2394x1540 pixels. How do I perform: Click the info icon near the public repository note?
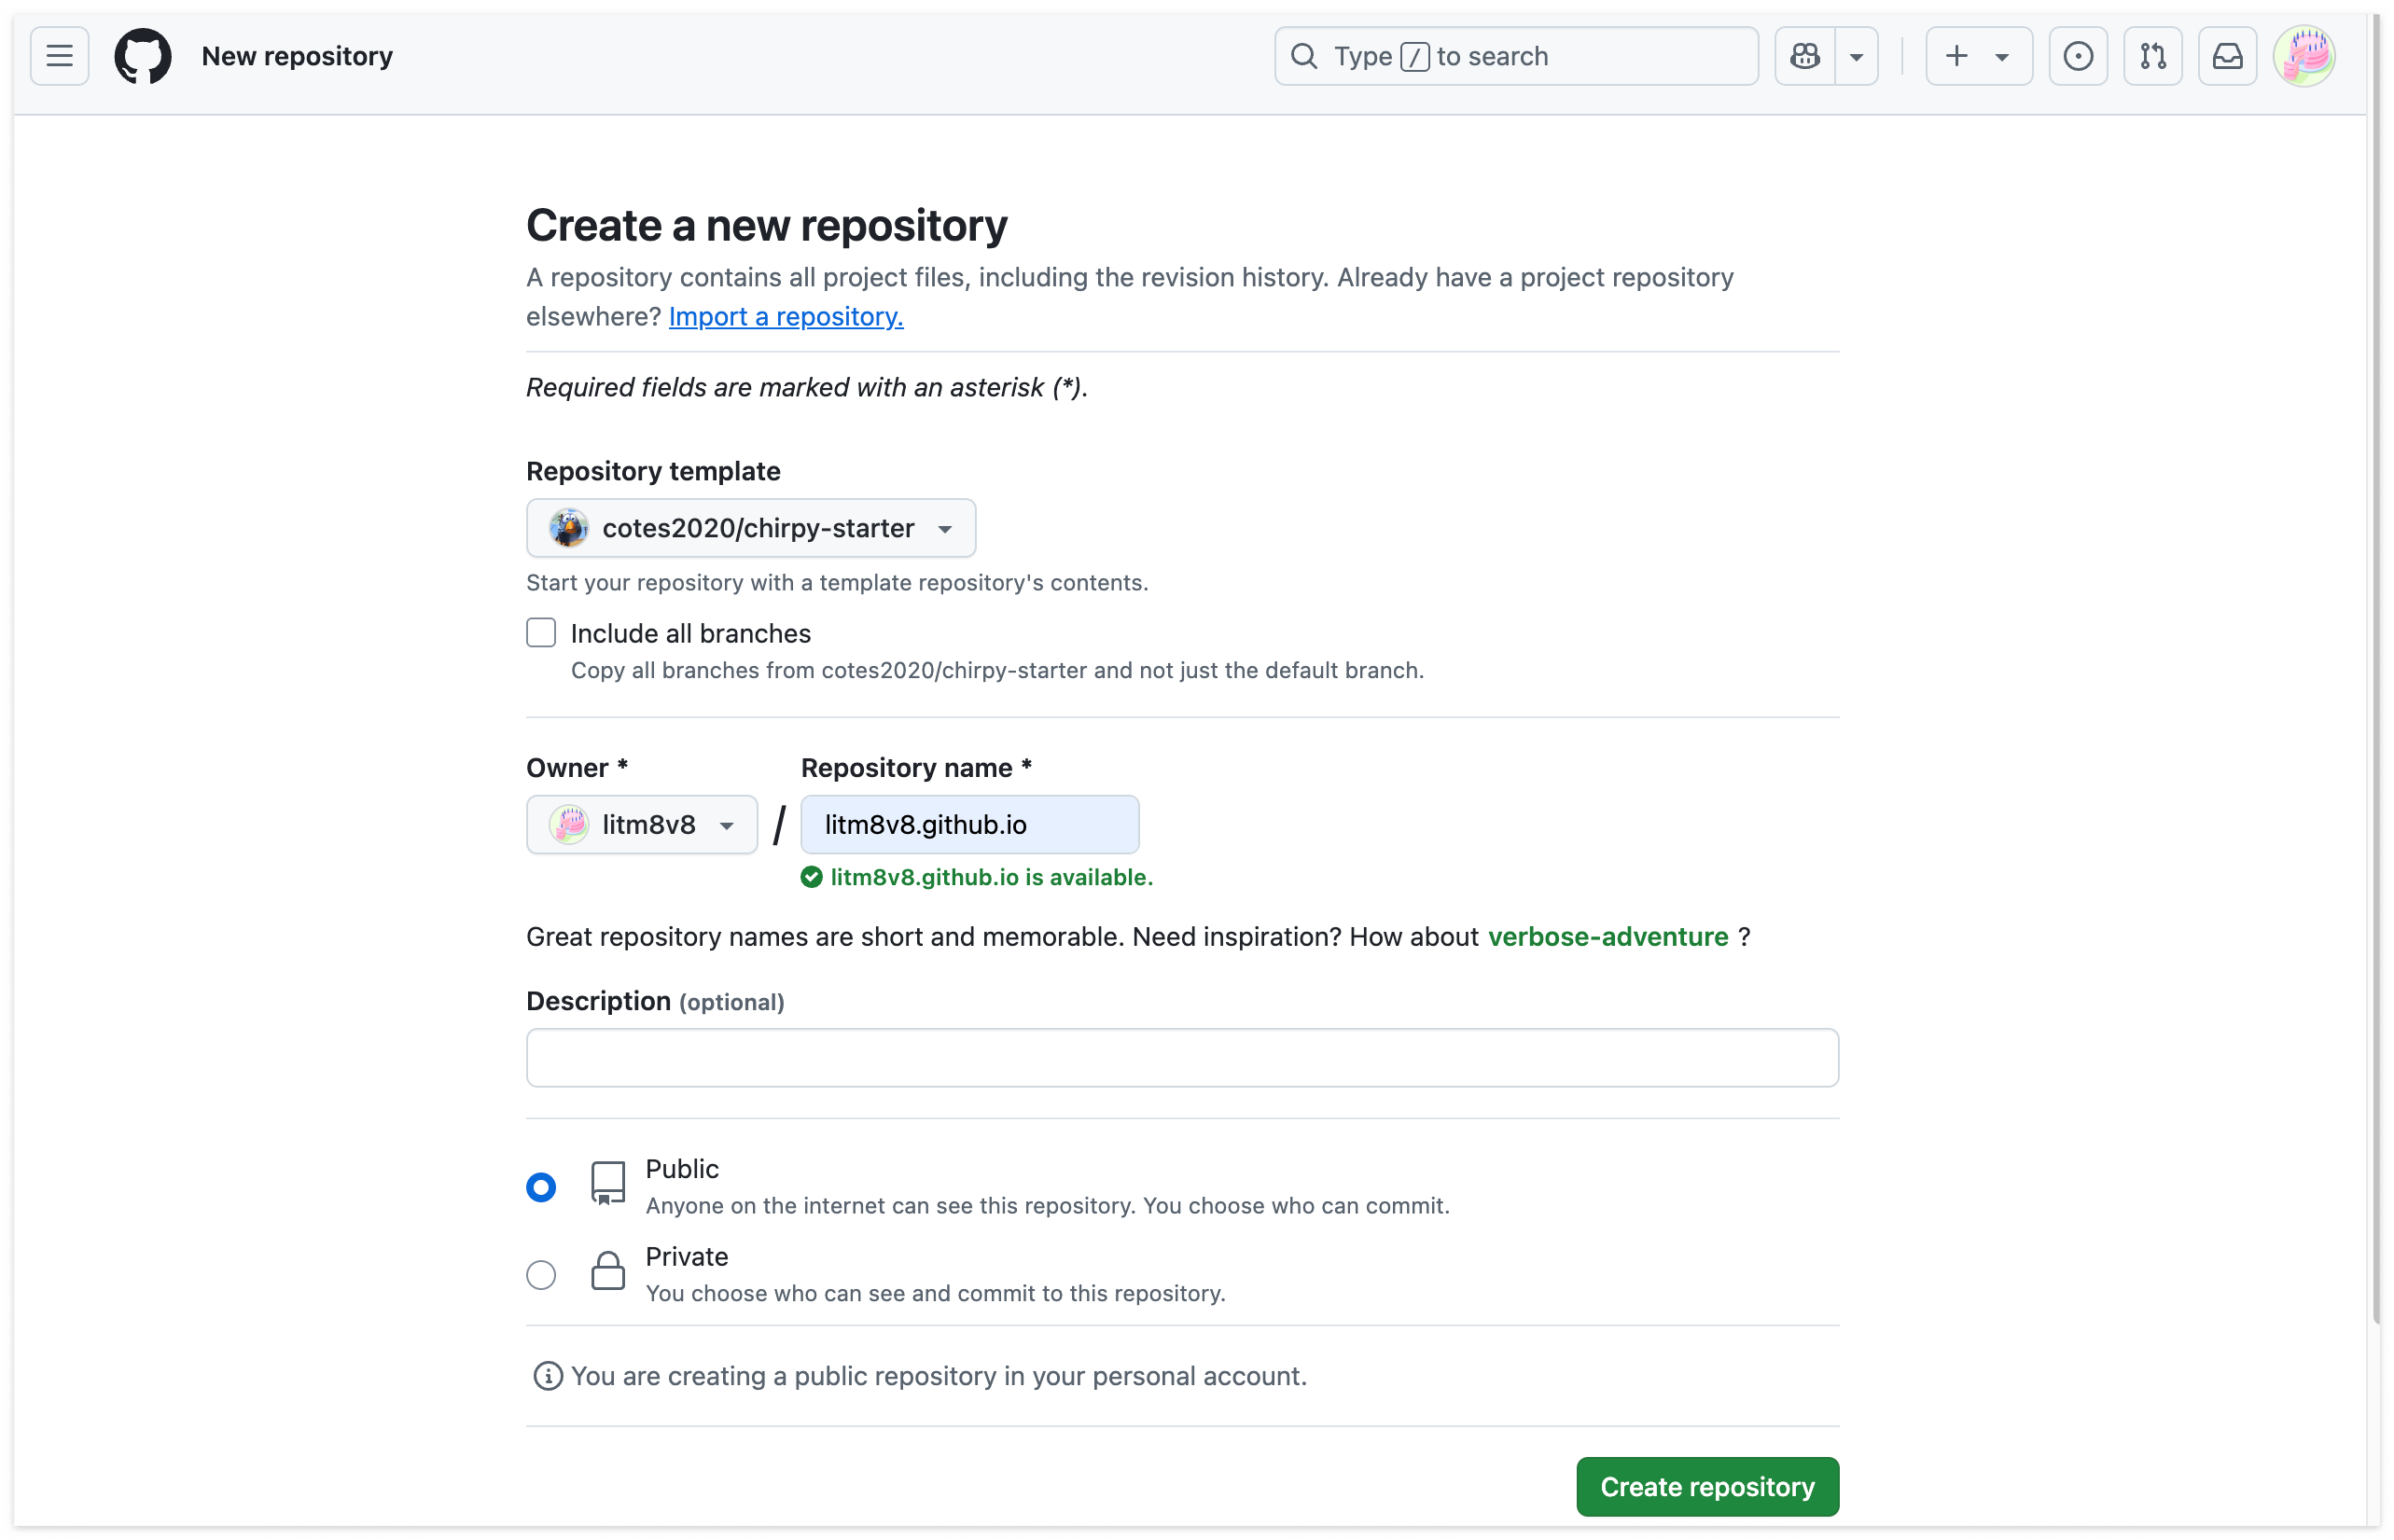coord(547,1376)
